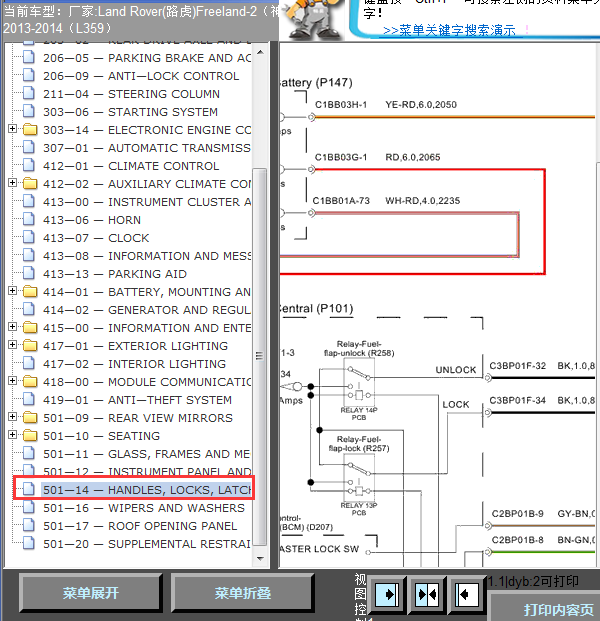Select 412-01 Climate Control
The width and height of the screenshot is (600, 621).
pos(131,166)
